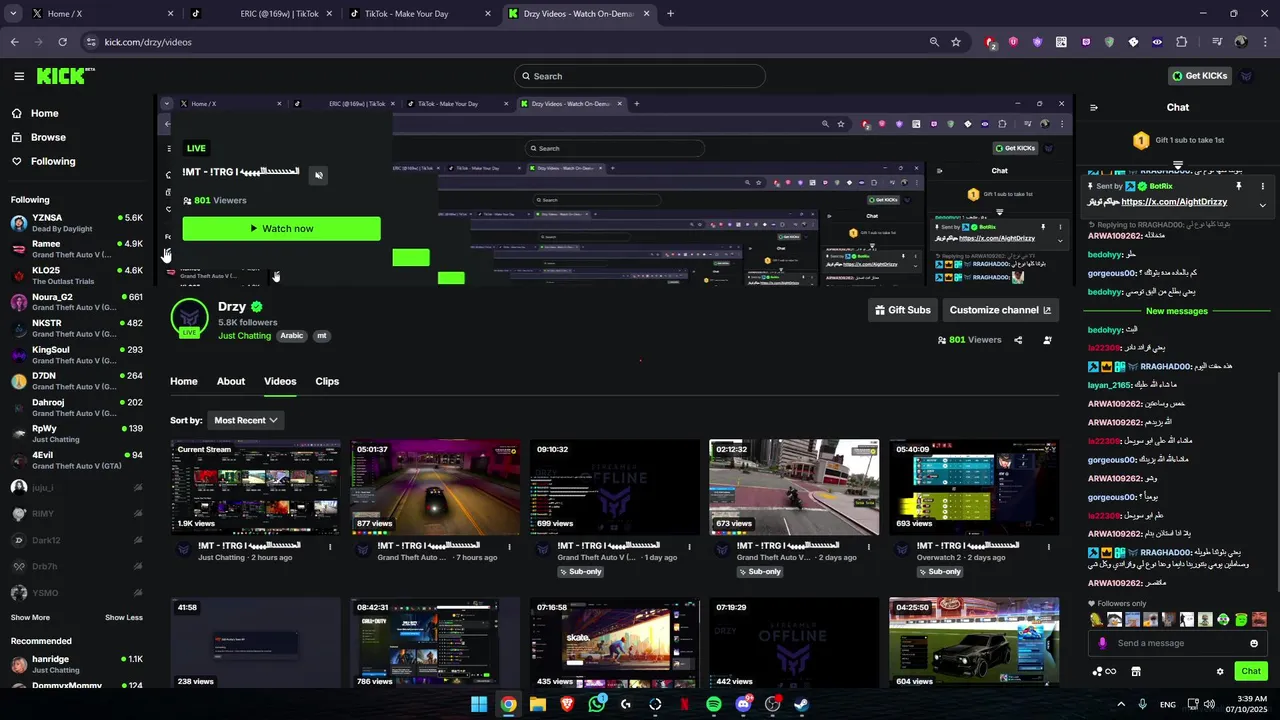Image resolution: width=1280 pixels, height=720 pixels.
Task: Open the skate. video thumbnail
Action: (x=615, y=643)
